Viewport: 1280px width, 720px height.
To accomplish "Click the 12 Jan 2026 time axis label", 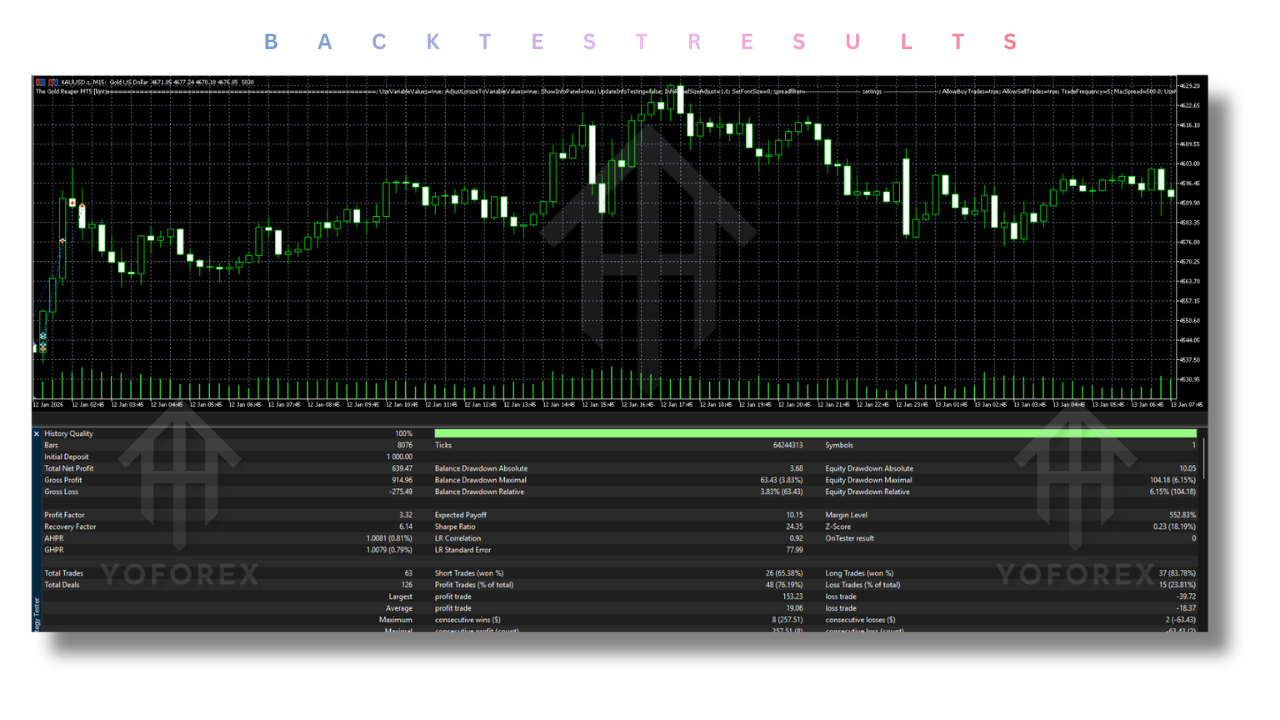I will [x=49, y=405].
